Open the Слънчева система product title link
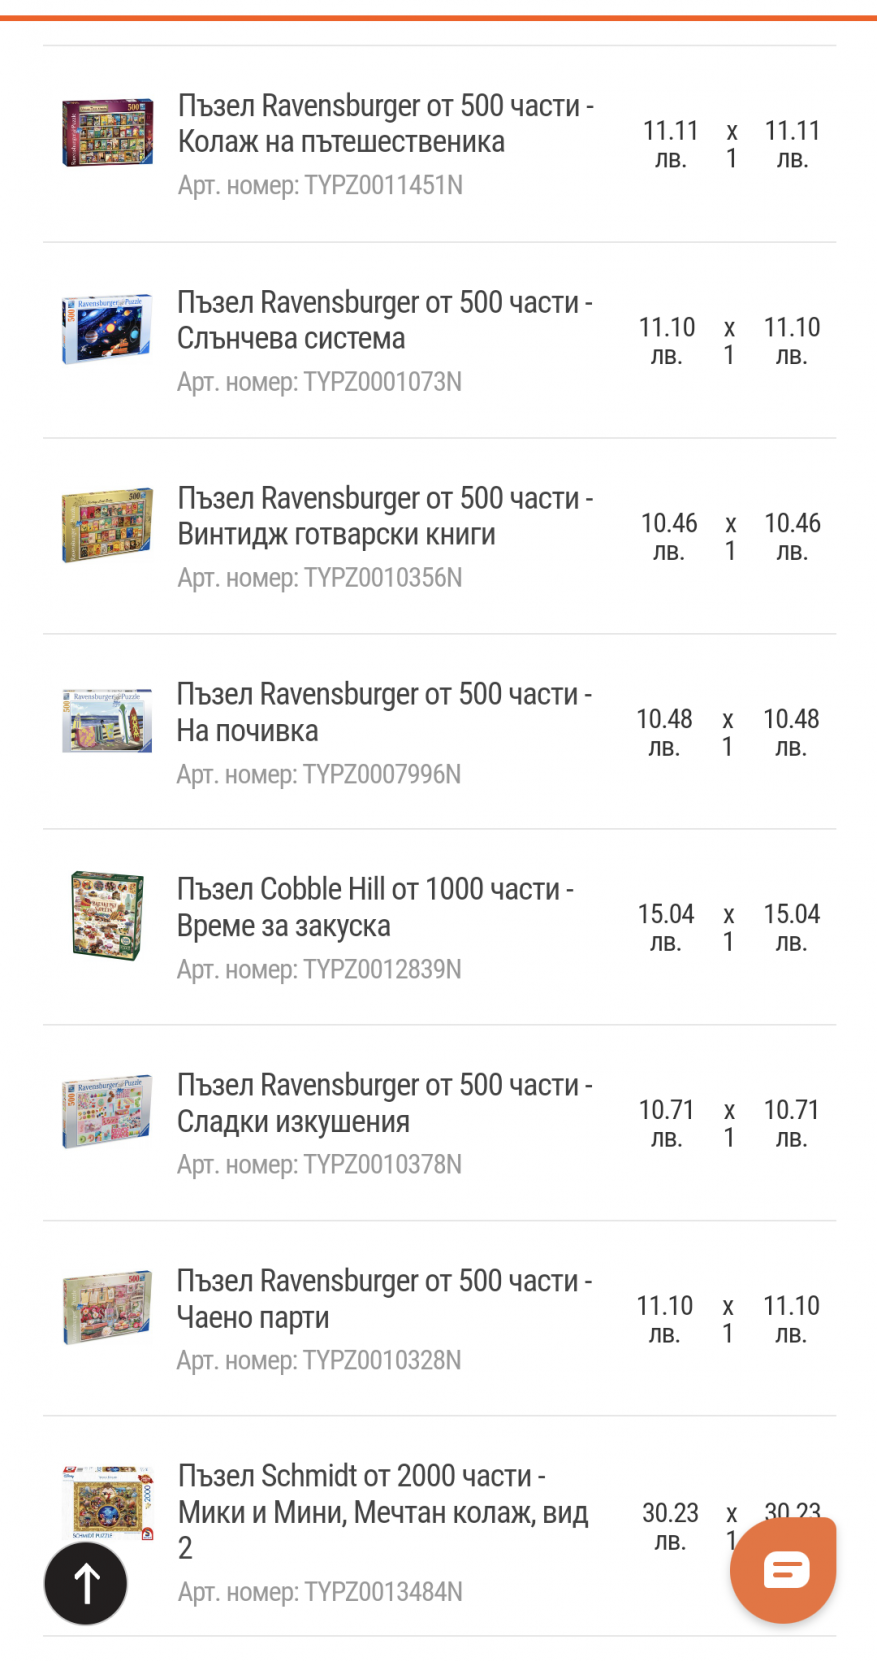Screen dimensions: 877x1661 pyautogui.click(x=384, y=320)
